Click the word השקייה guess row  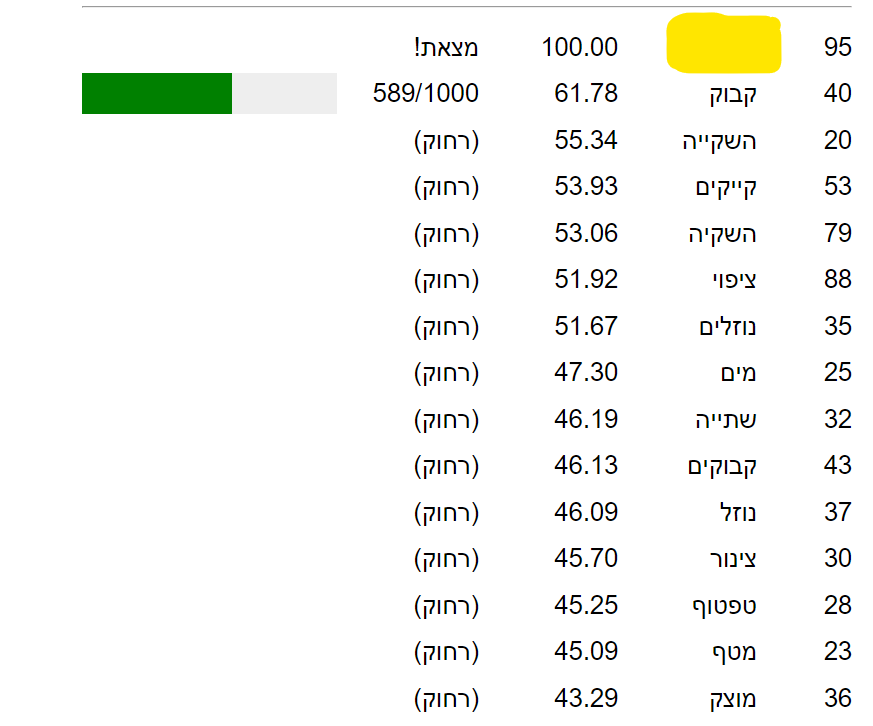pos(719,141)
